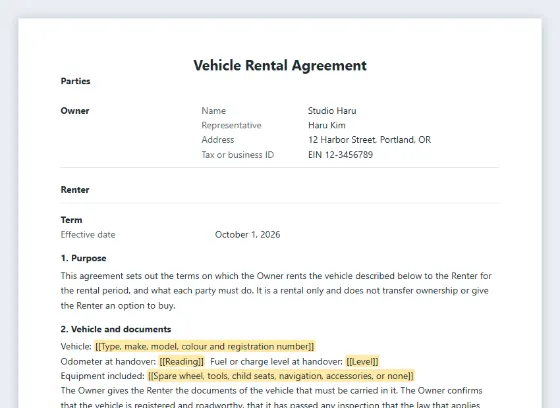Viewport: 560px width, 408px height.
Task: Click the 'Owner gives the Renter the documents' paragraph
Action: click(271, 397)
